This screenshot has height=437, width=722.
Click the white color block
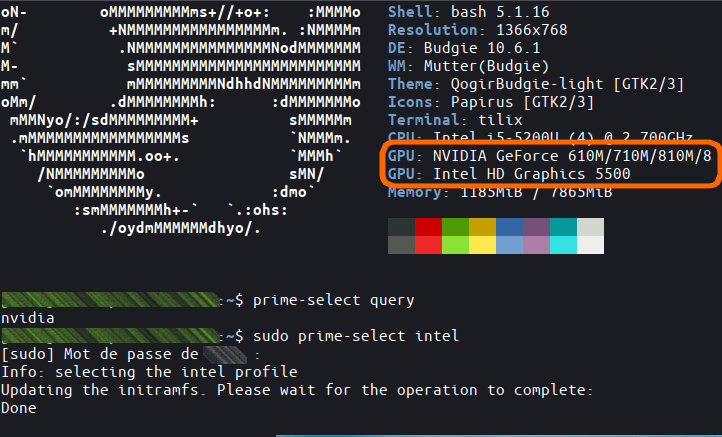(x=591, y=245)
